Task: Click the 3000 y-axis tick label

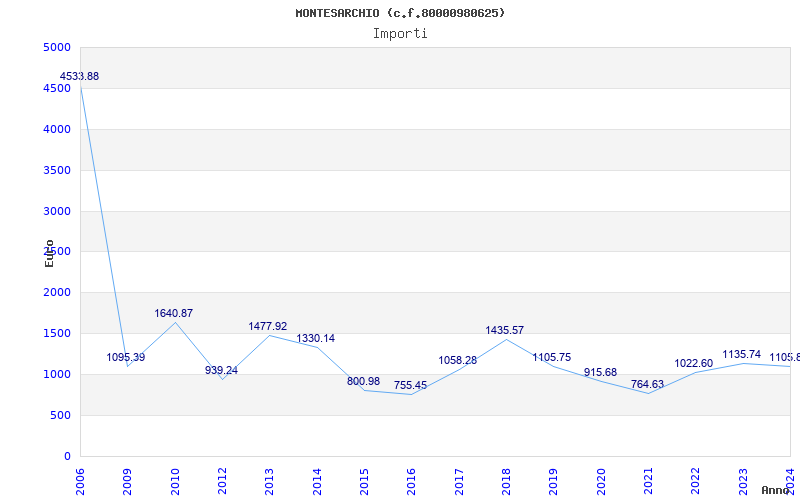Action: (57, 211)
